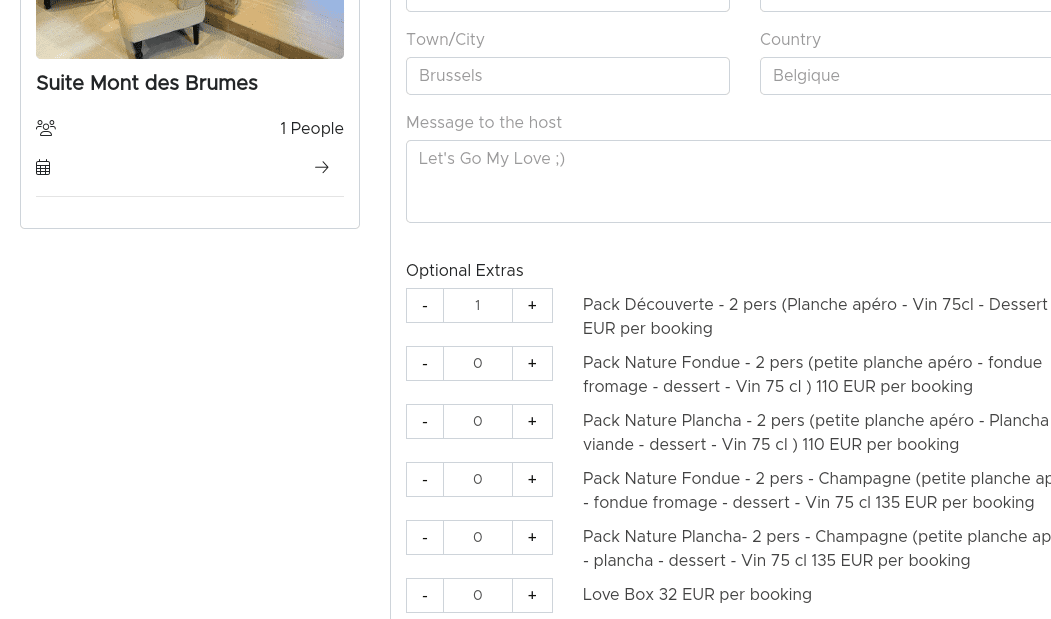Add Pack Nature Plancha Champagne 135 EUR
Viewport: 1051px width, 619px height.
(x=532, y=537)
